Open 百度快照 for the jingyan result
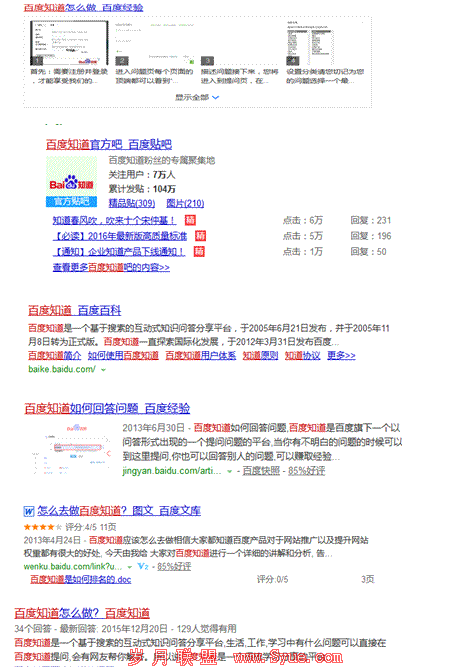The width and height of the screenshot is (469, 667). click(261, 471)
